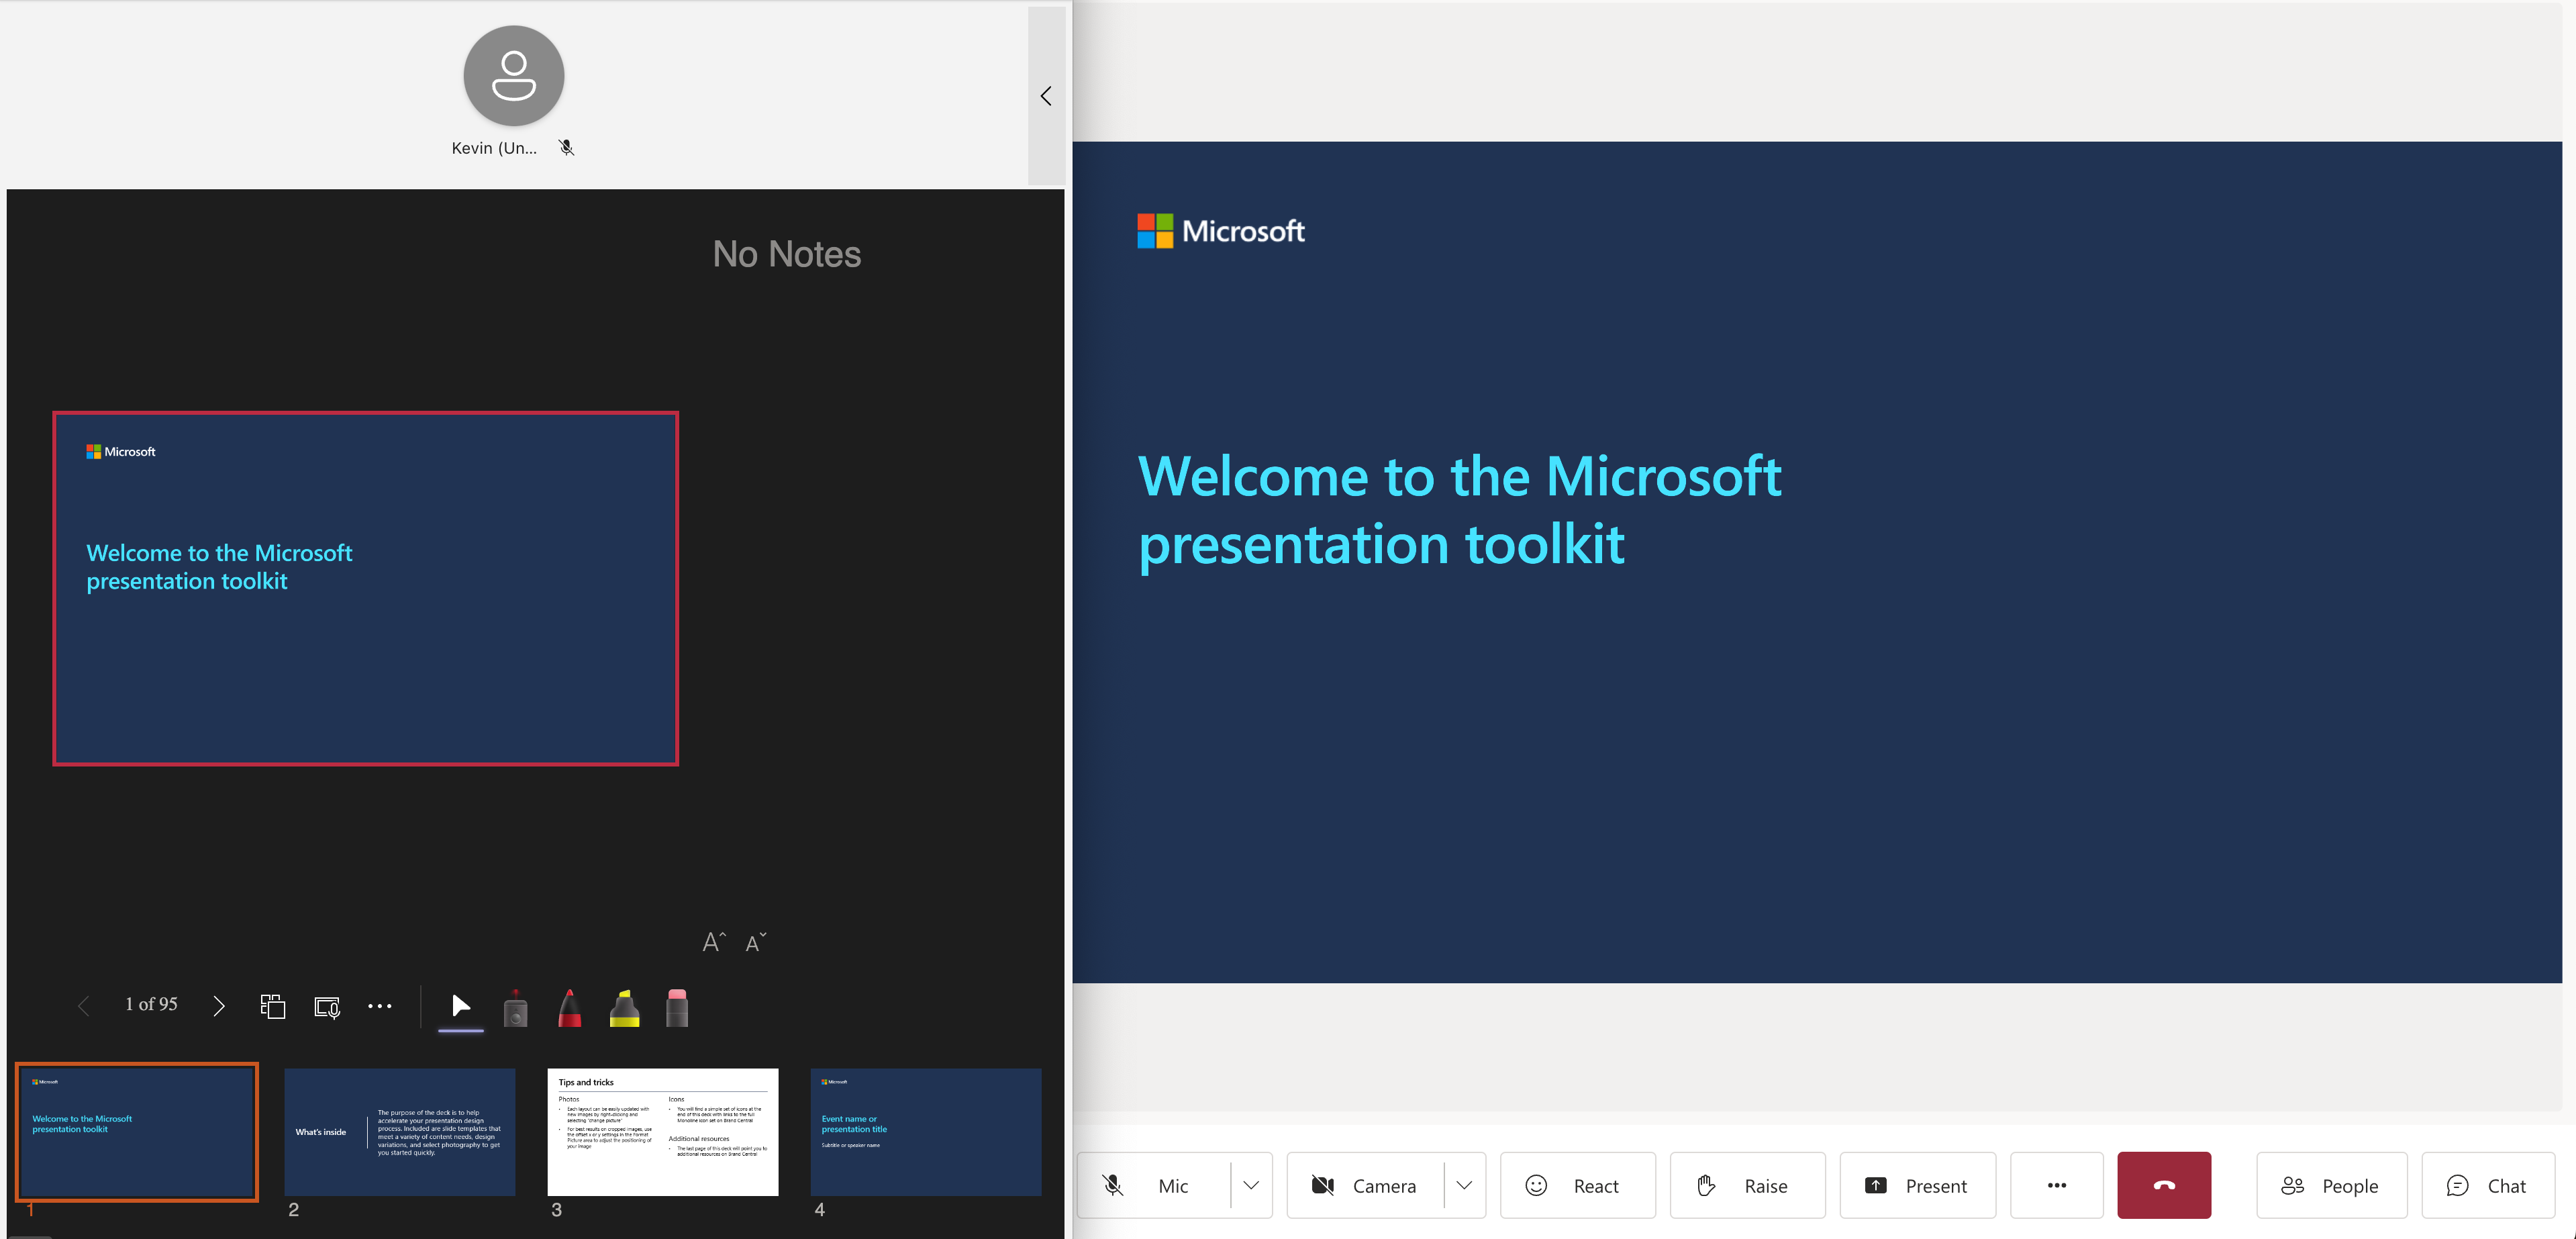
Task: Select slide 3 Tips and tricks thumbnail
Action: point(662,1132)
